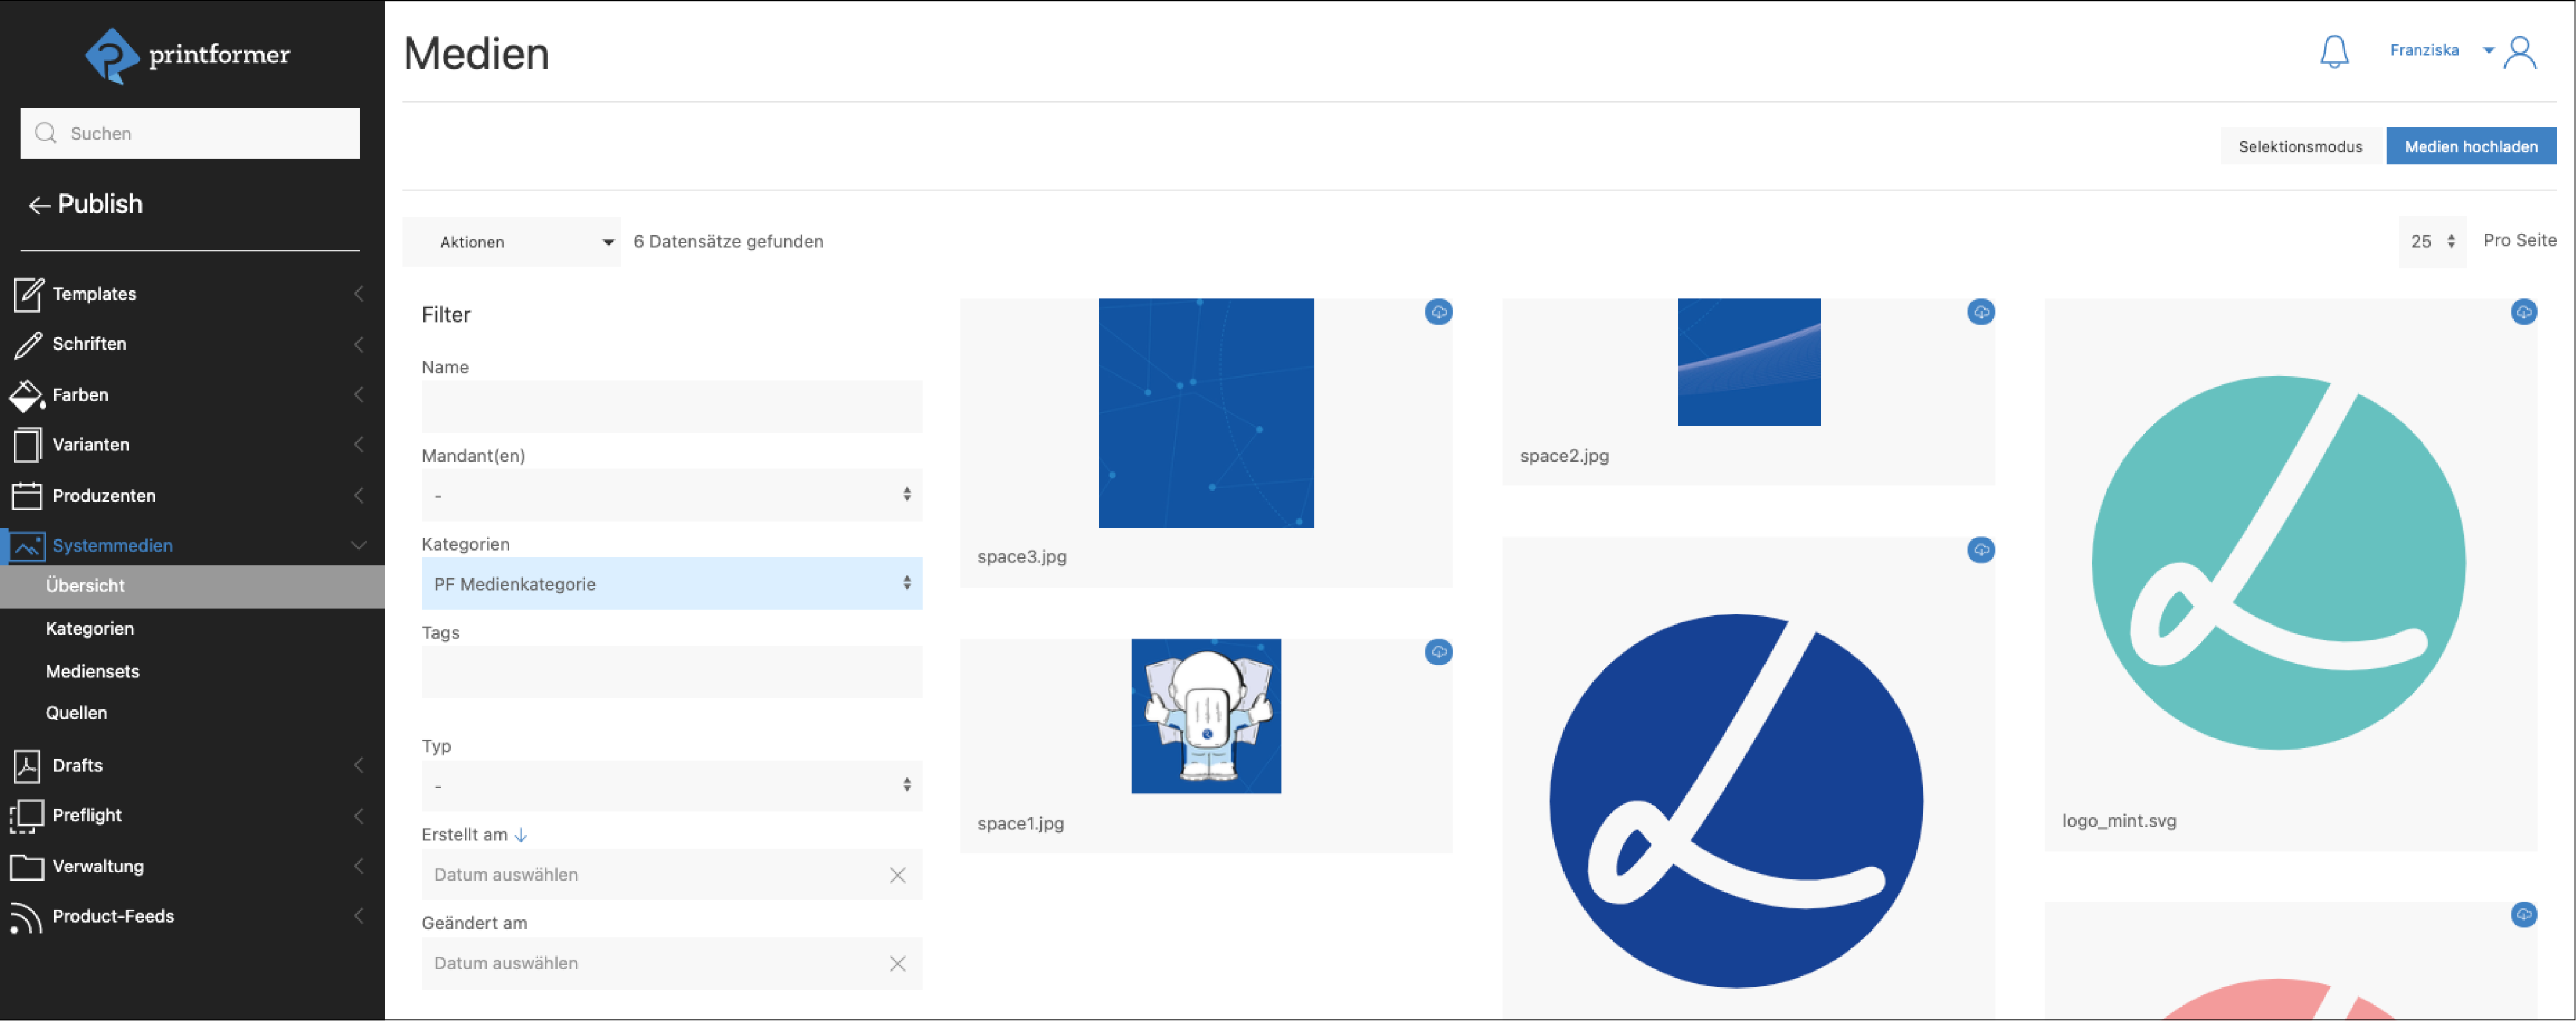Open the Kategorien submenu item
The image size is (2576, 1022).
click(90, 629)
